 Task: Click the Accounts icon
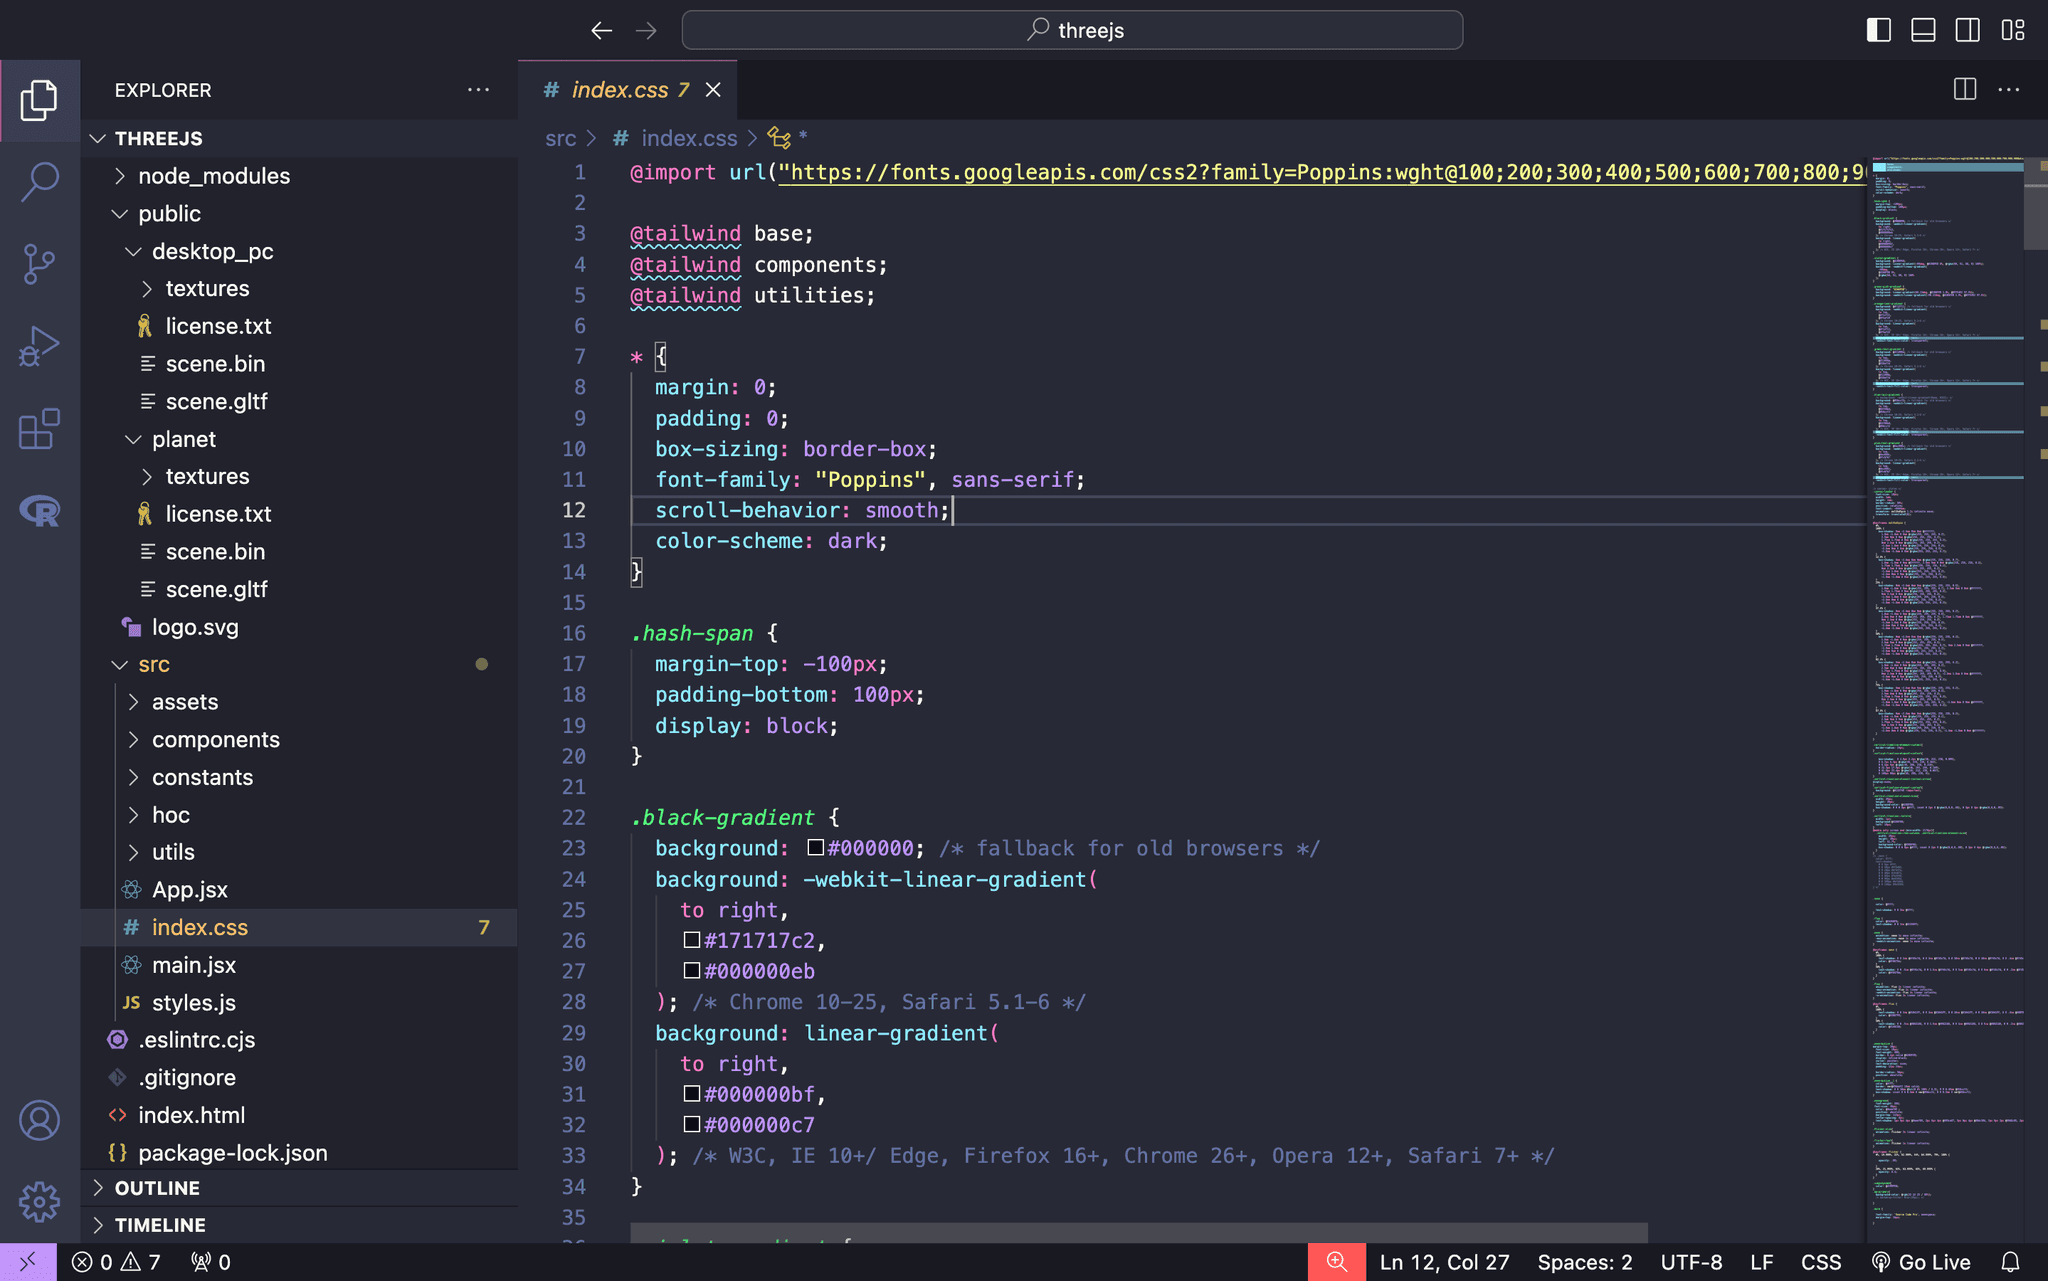[40, 1120]
